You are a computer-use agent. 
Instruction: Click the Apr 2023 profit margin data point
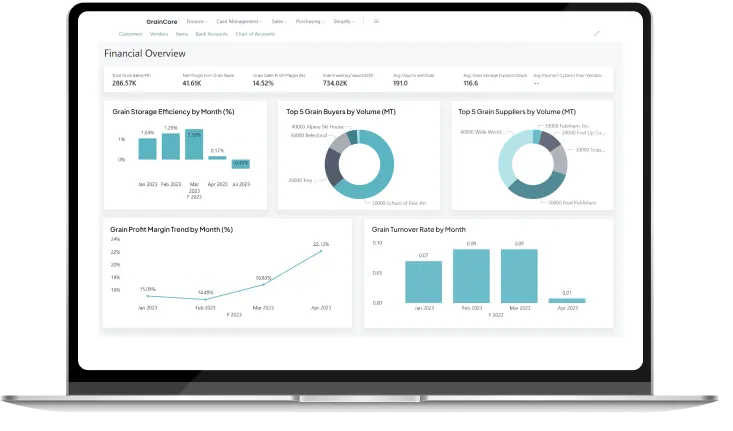[321, 251]
